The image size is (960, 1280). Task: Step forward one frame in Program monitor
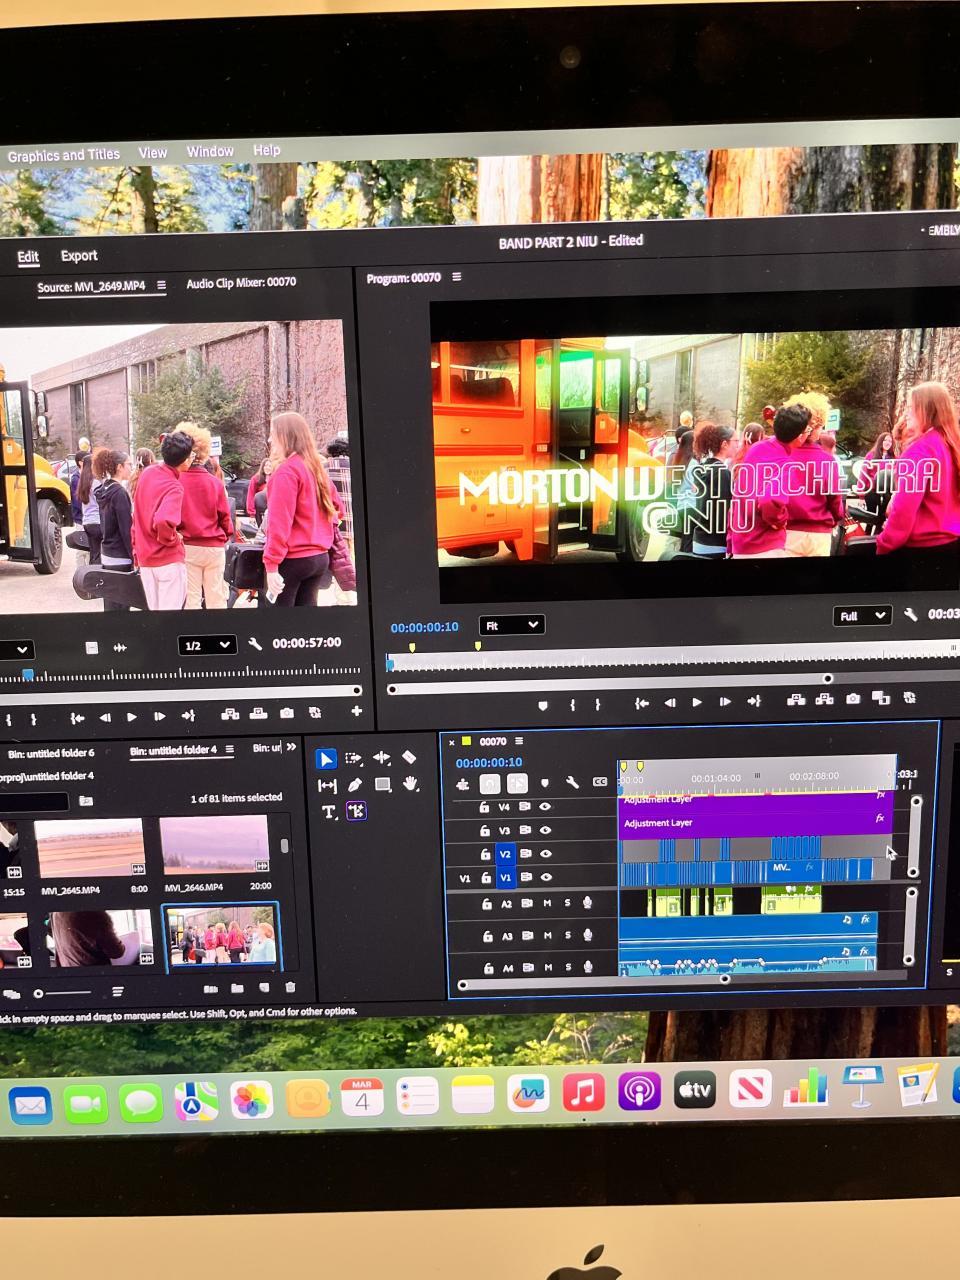(725, 702)
